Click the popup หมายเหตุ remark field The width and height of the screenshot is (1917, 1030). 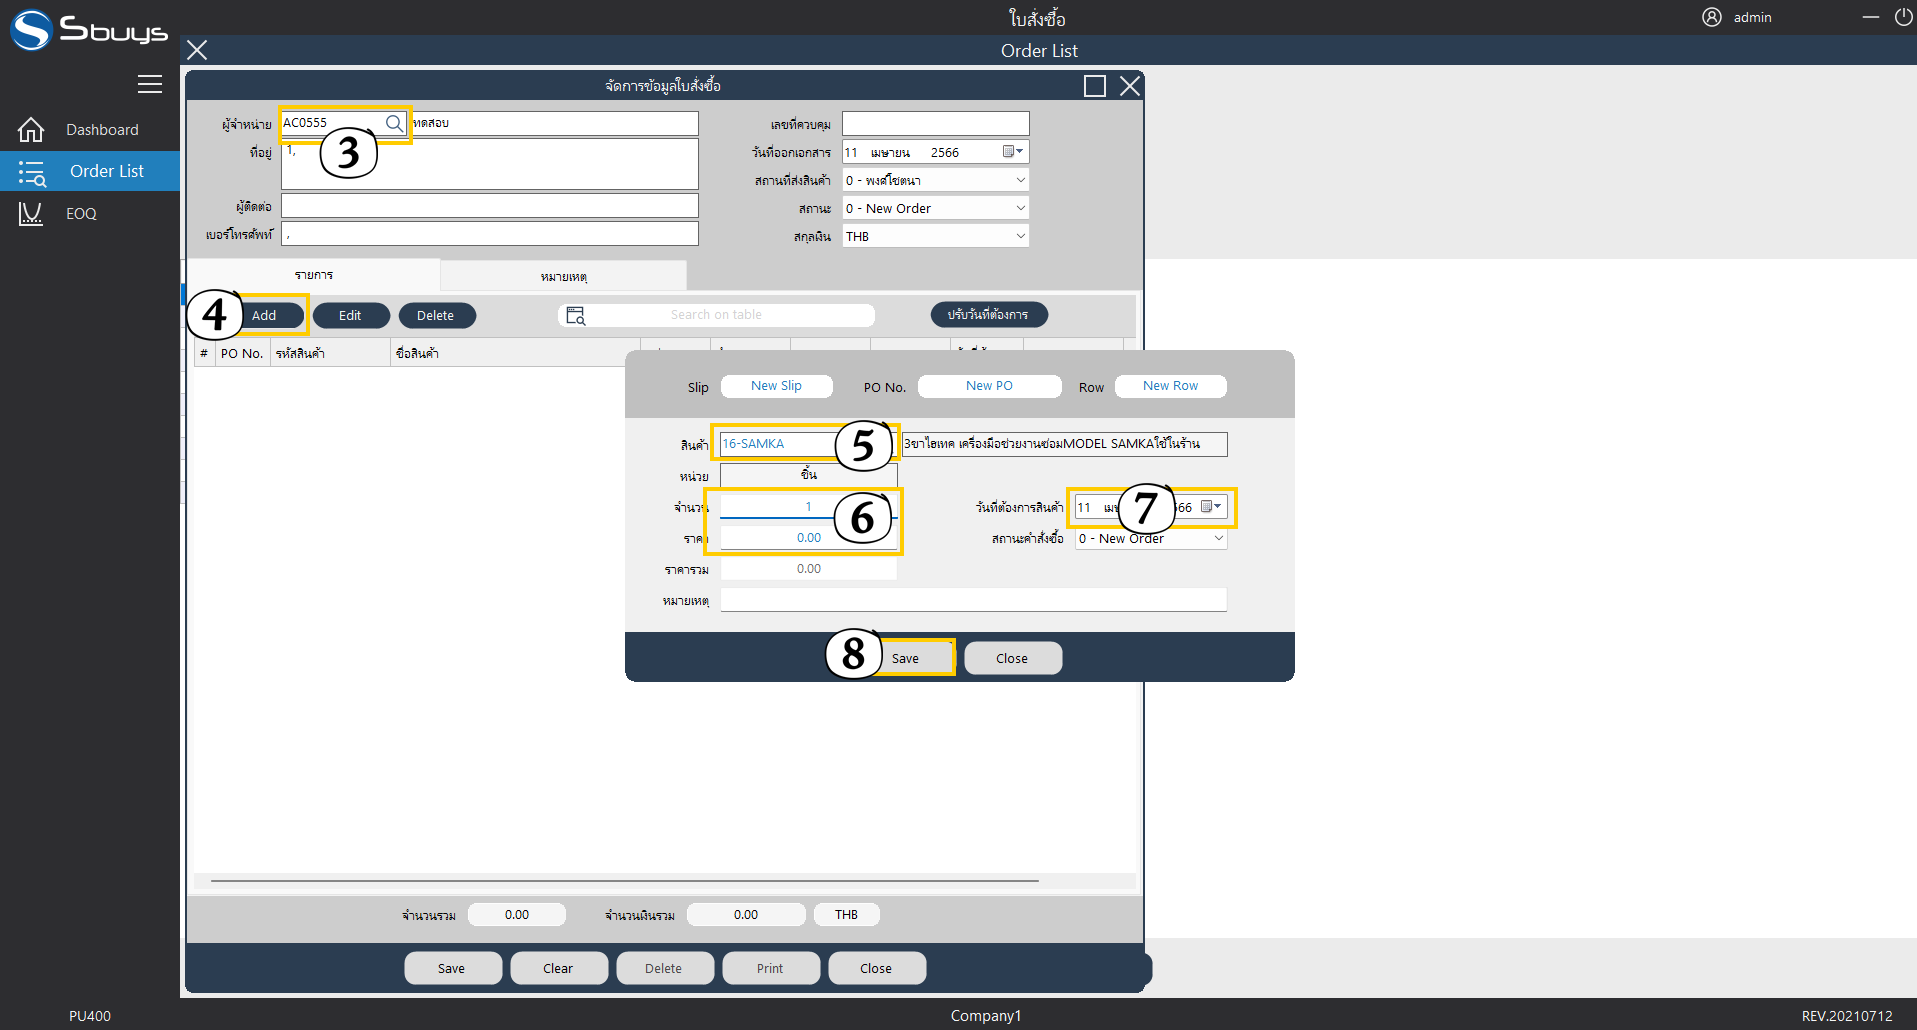click(972, 600)
